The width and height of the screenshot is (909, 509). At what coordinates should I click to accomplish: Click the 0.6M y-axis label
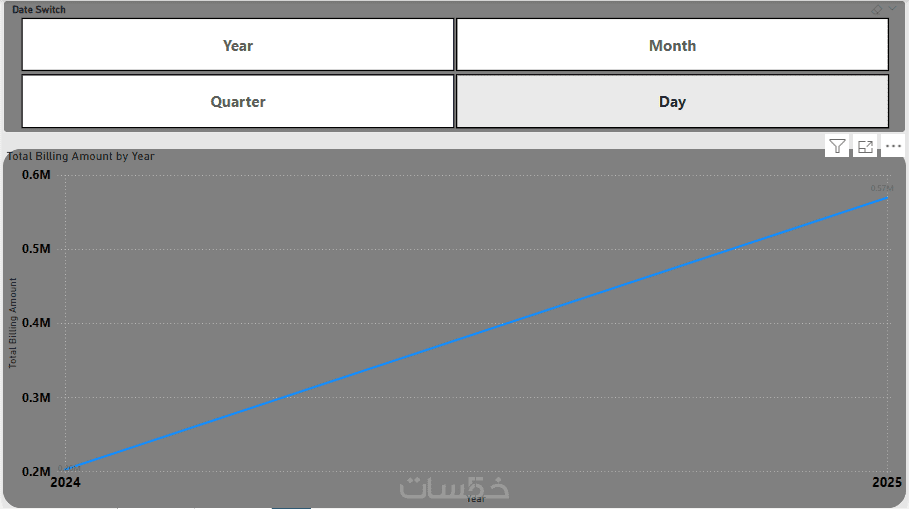(36, 175)
